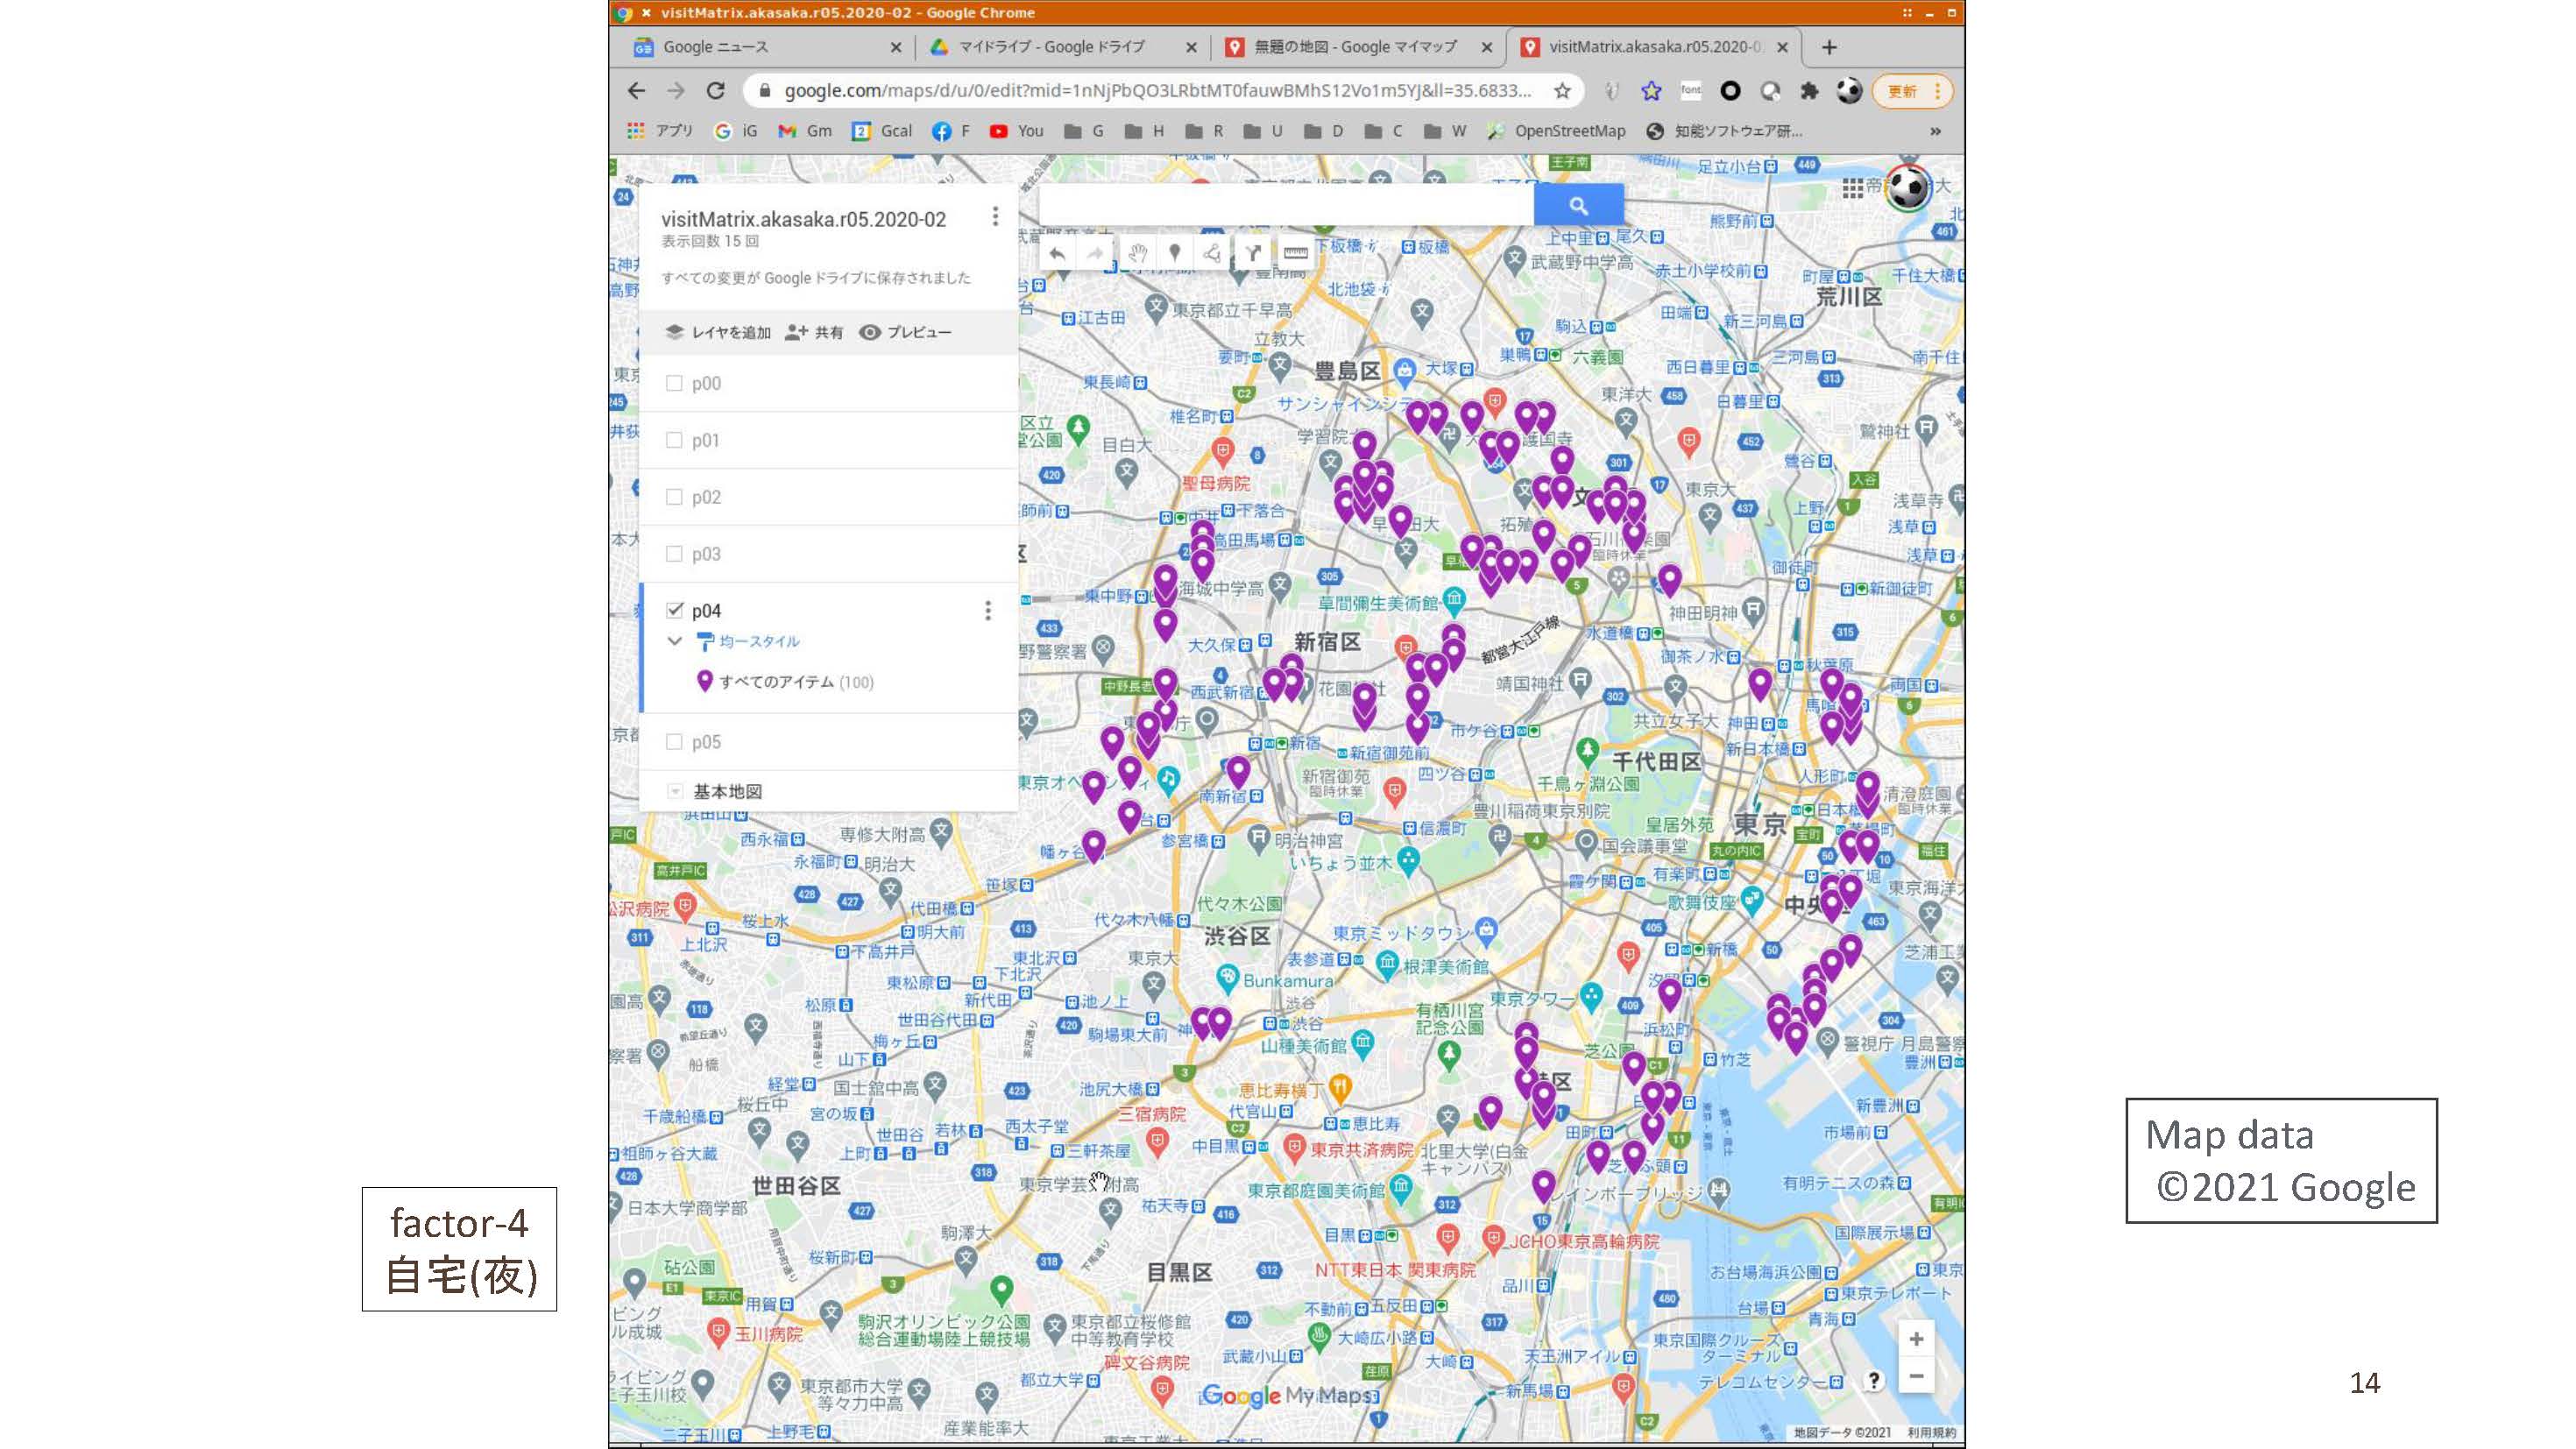Screen dimensions: 2576x1449
Task: Click the undo arrow in map toolbar
Action: pyautogui.click(x=1057, y=254)
